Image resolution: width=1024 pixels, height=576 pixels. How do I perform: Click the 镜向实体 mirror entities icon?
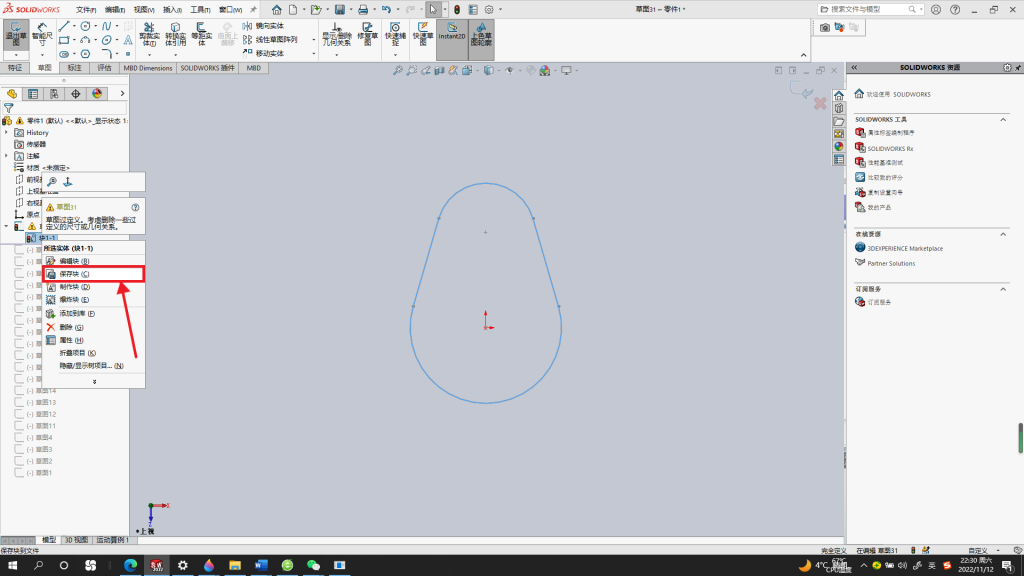click(x=248, y=26)
